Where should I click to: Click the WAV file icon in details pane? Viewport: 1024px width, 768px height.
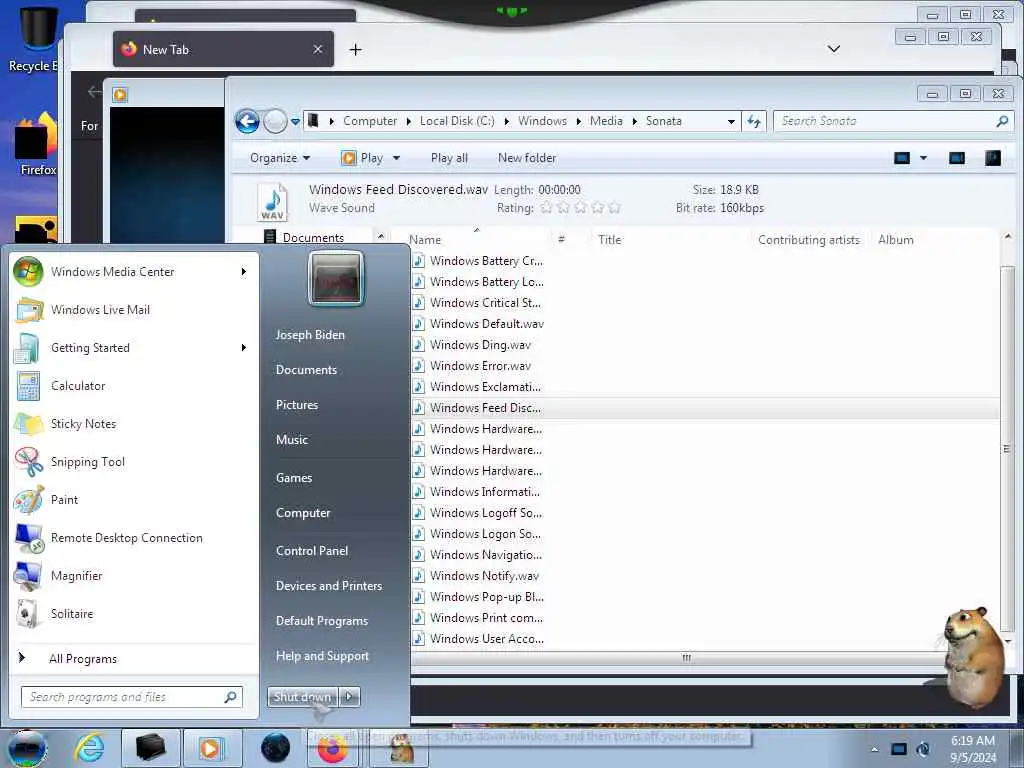tap(272, 201)
